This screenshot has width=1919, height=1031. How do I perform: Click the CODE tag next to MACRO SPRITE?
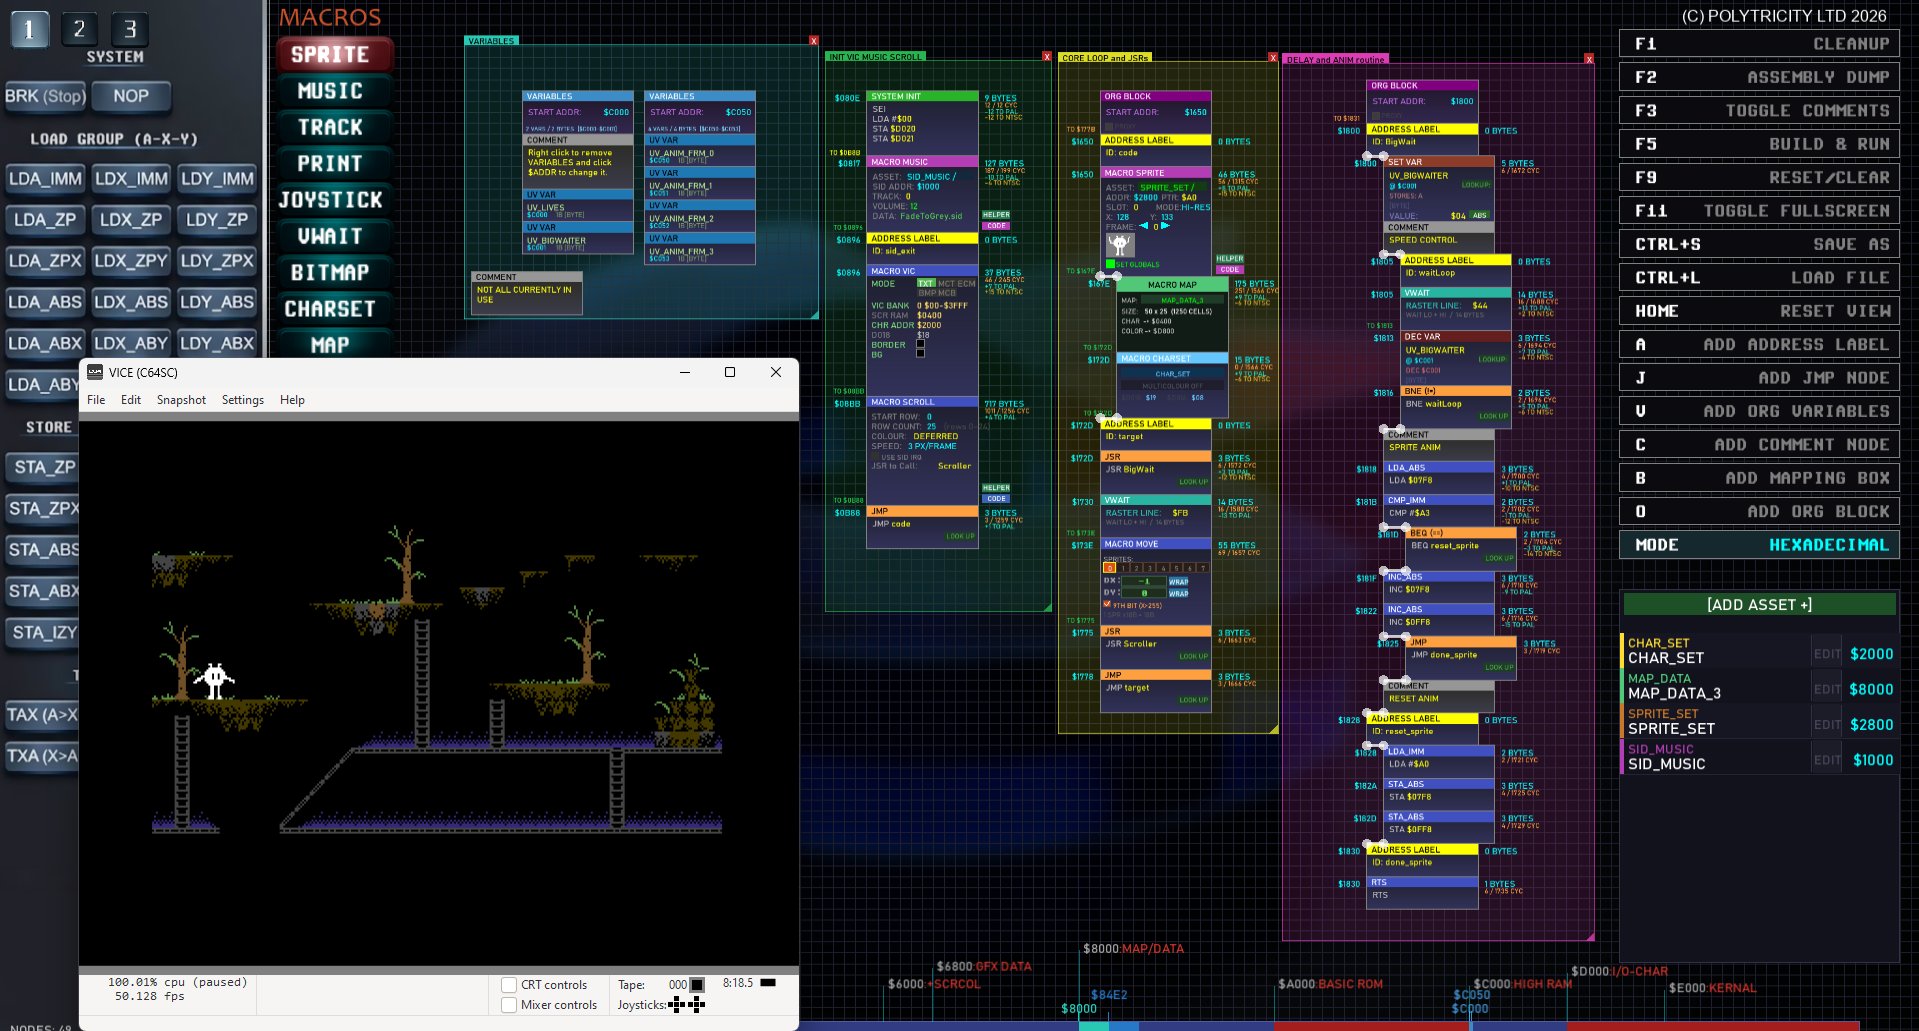[1230, 269]
